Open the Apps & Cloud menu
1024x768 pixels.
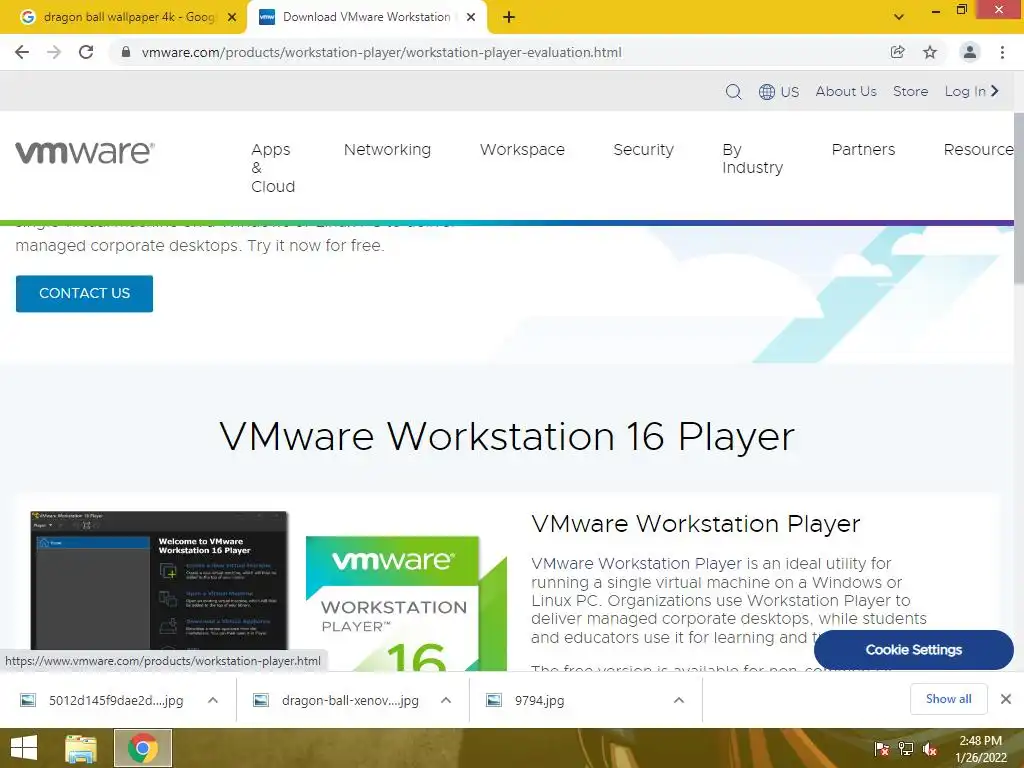[x=273, y=168]
